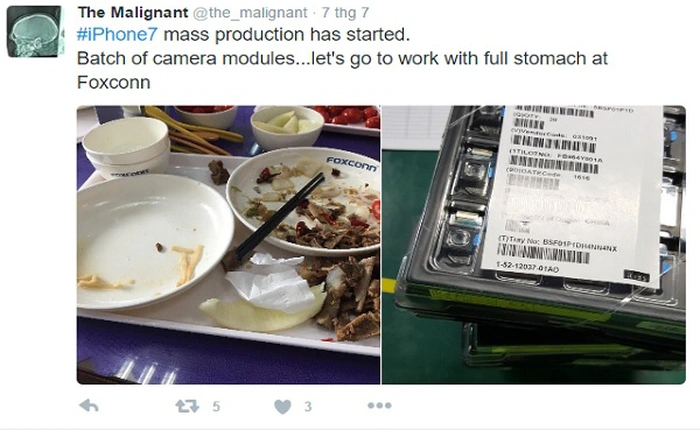Click the retweet count 5
Screen dimensions: 700x430
[x=216, y=406]
